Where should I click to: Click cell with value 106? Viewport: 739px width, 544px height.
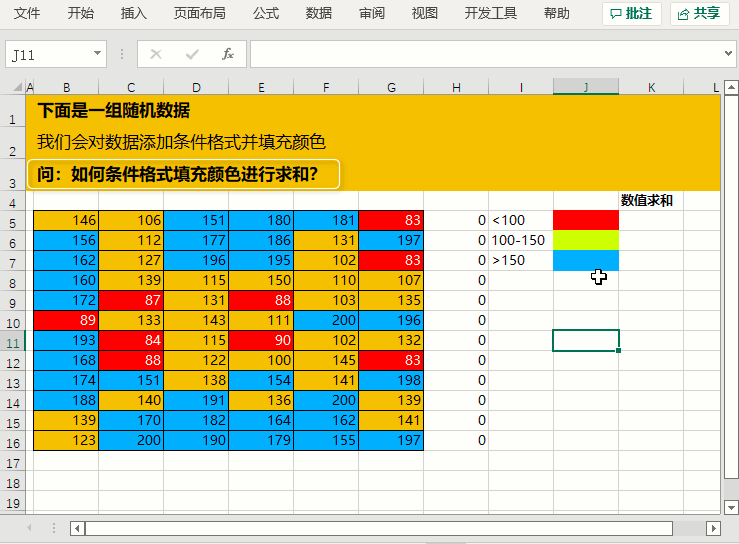pyautogui.click(x=131, y=221)
